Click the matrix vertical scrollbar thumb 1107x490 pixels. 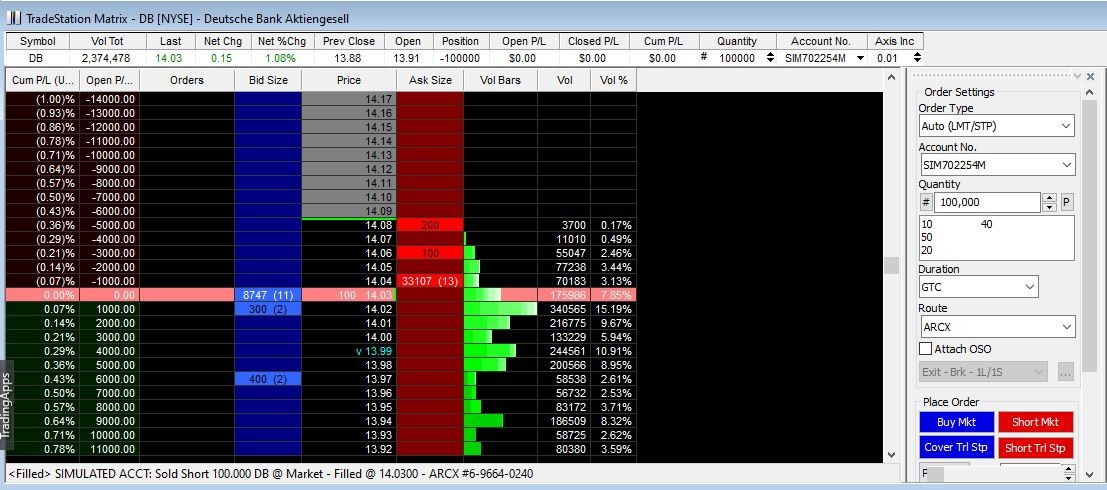click(x=891, y=265)
